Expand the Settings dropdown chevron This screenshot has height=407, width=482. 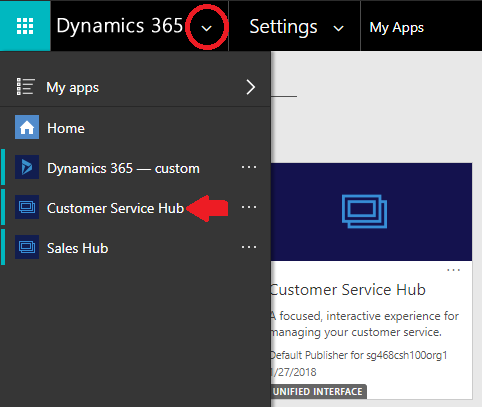tap(339, 29)
